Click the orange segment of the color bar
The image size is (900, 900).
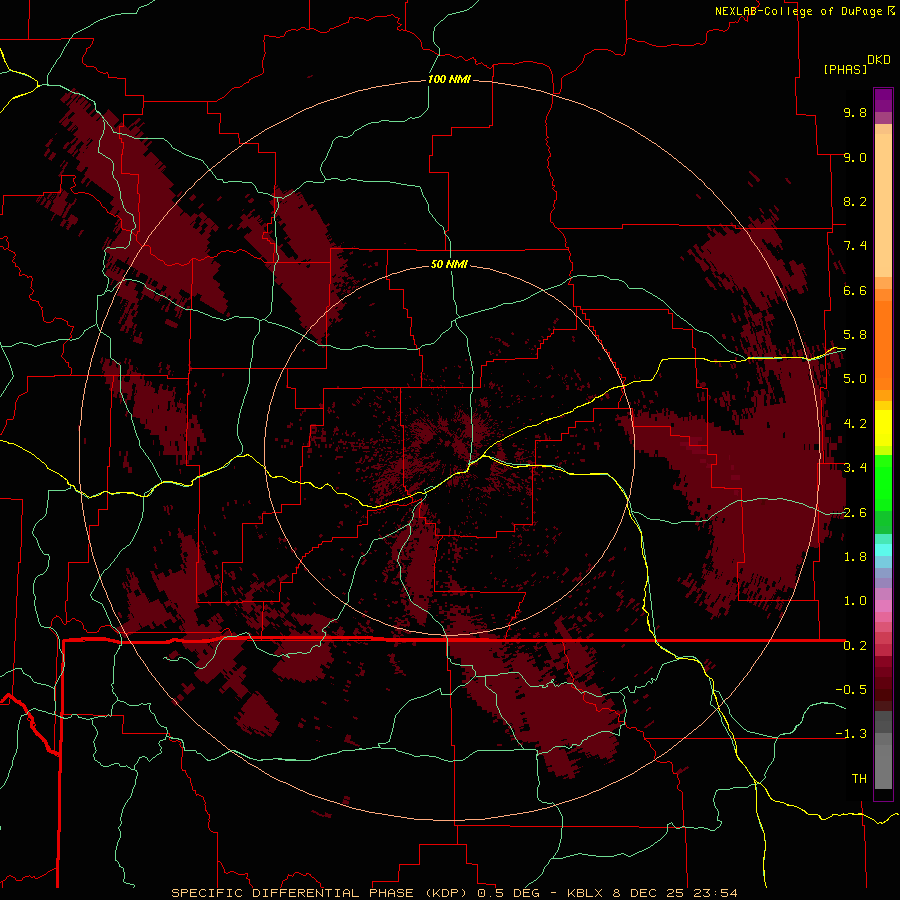[883, 344]
